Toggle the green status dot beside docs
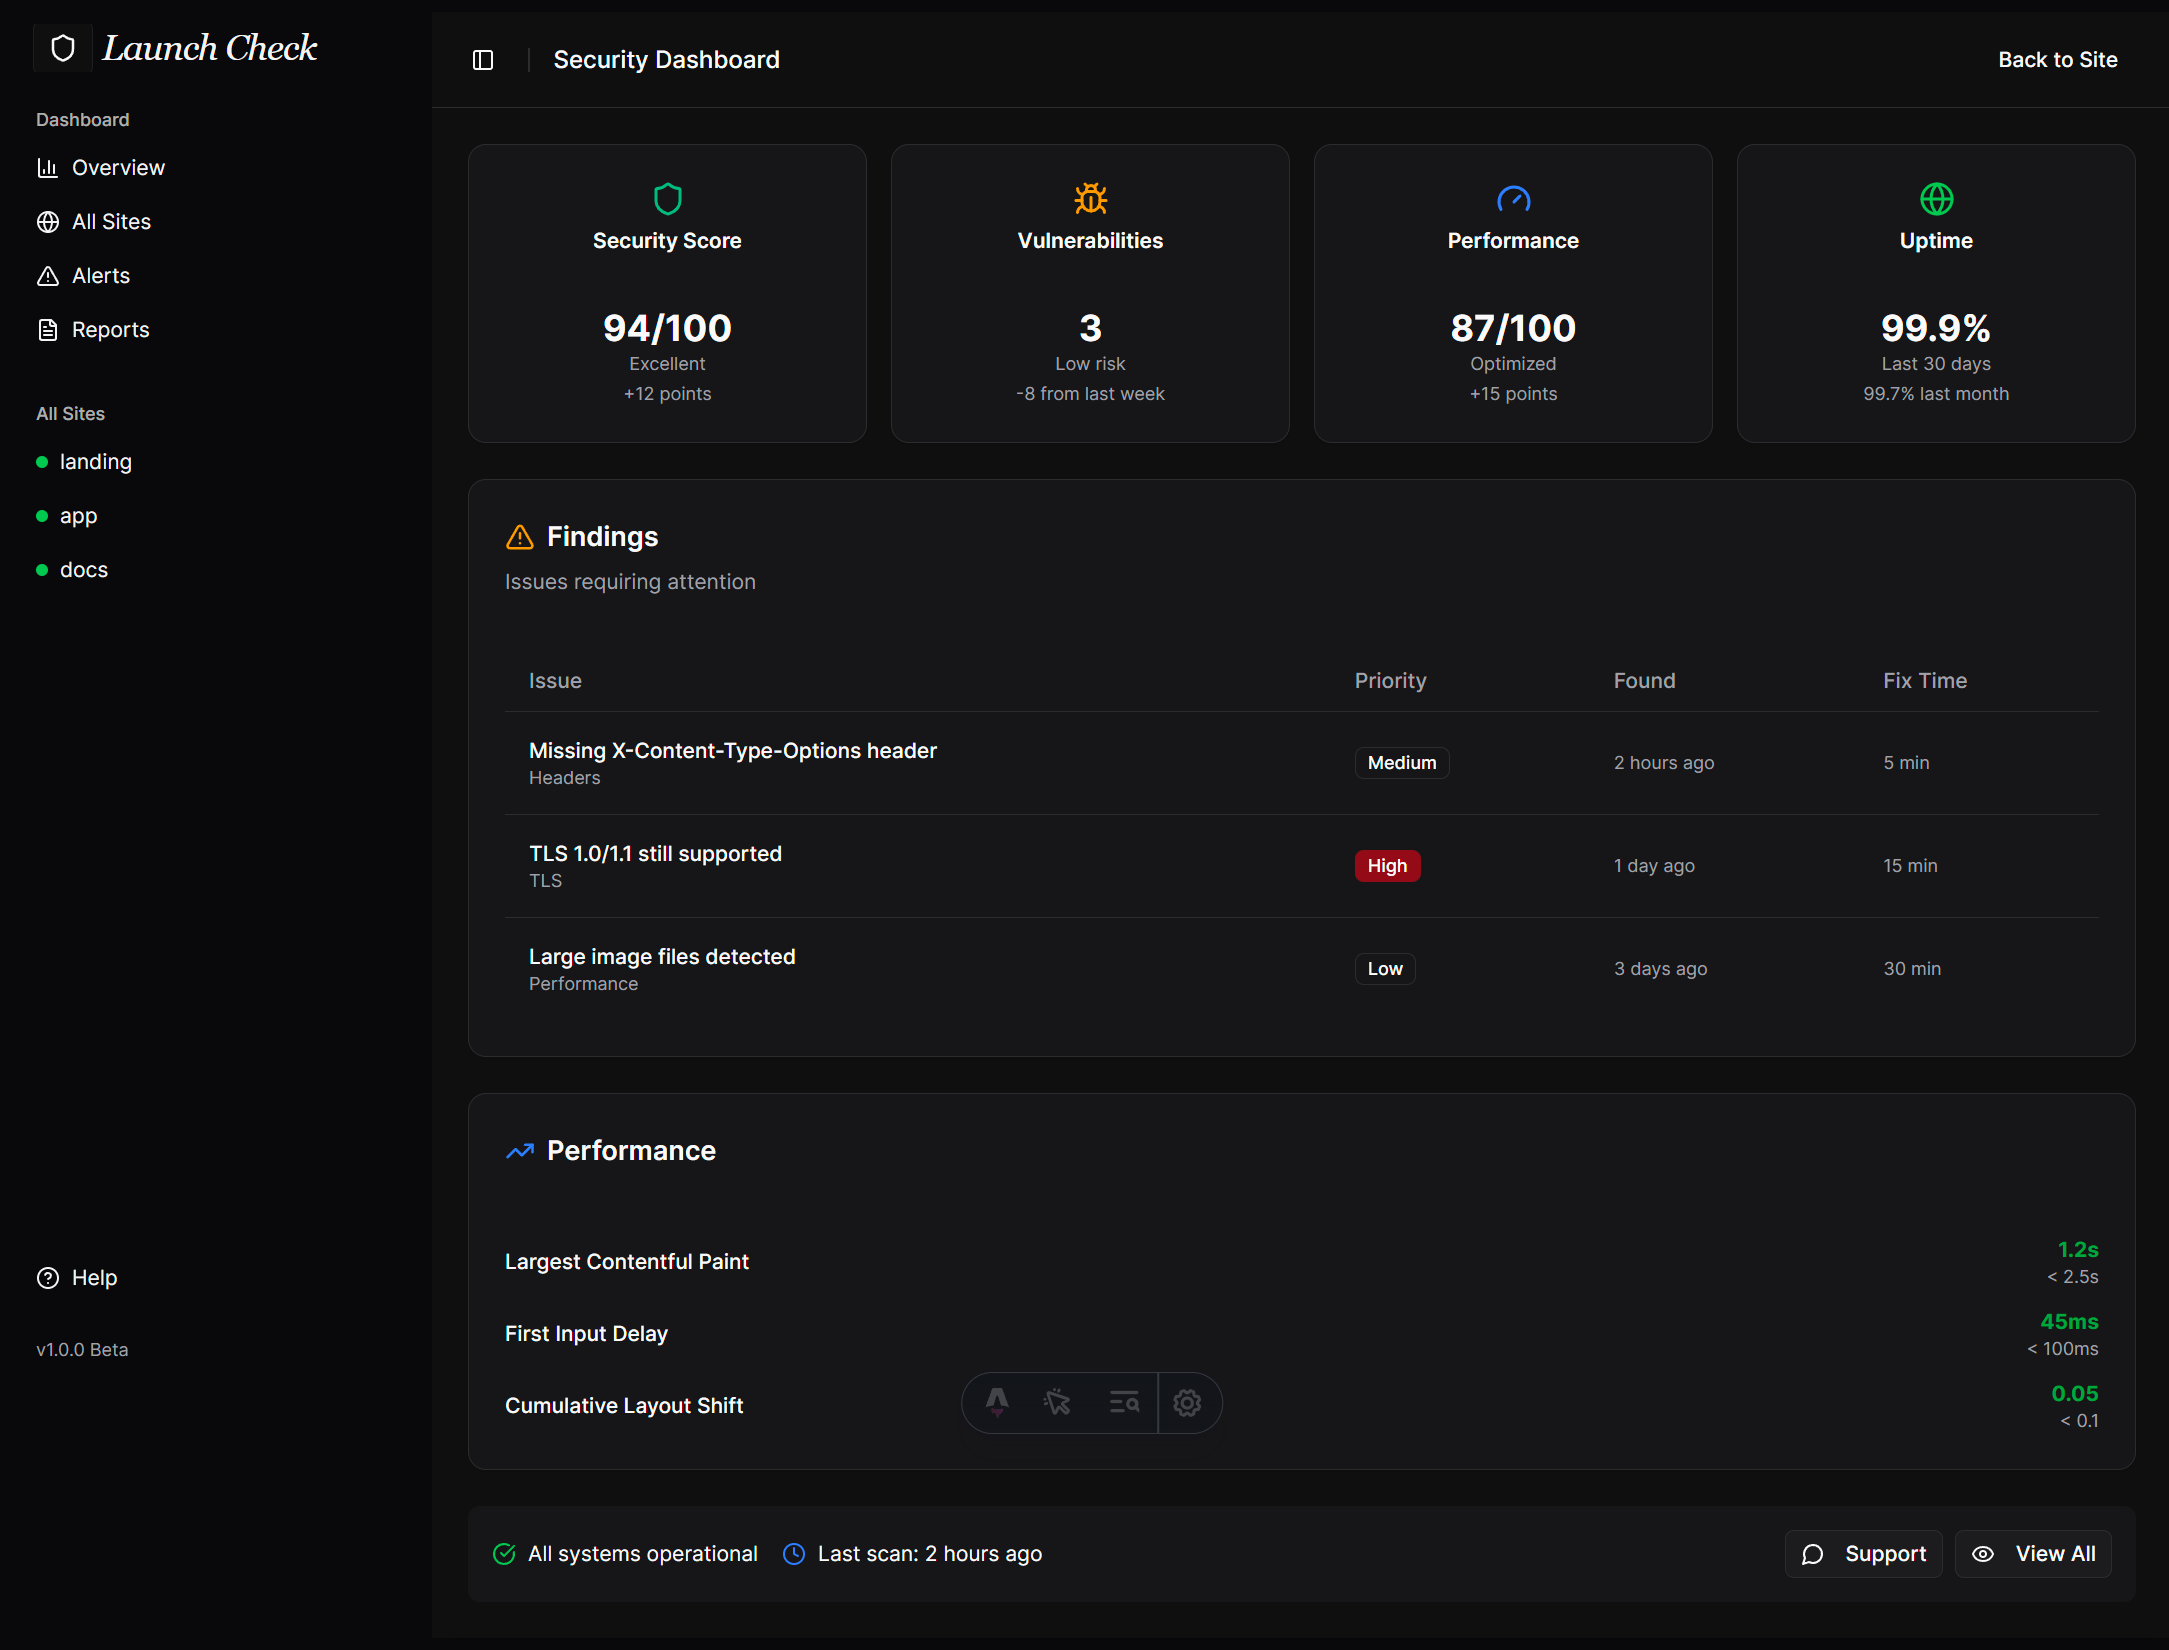Image resolution: width=2169 pixels, height=1650 pixels. (x=41, y=569)
